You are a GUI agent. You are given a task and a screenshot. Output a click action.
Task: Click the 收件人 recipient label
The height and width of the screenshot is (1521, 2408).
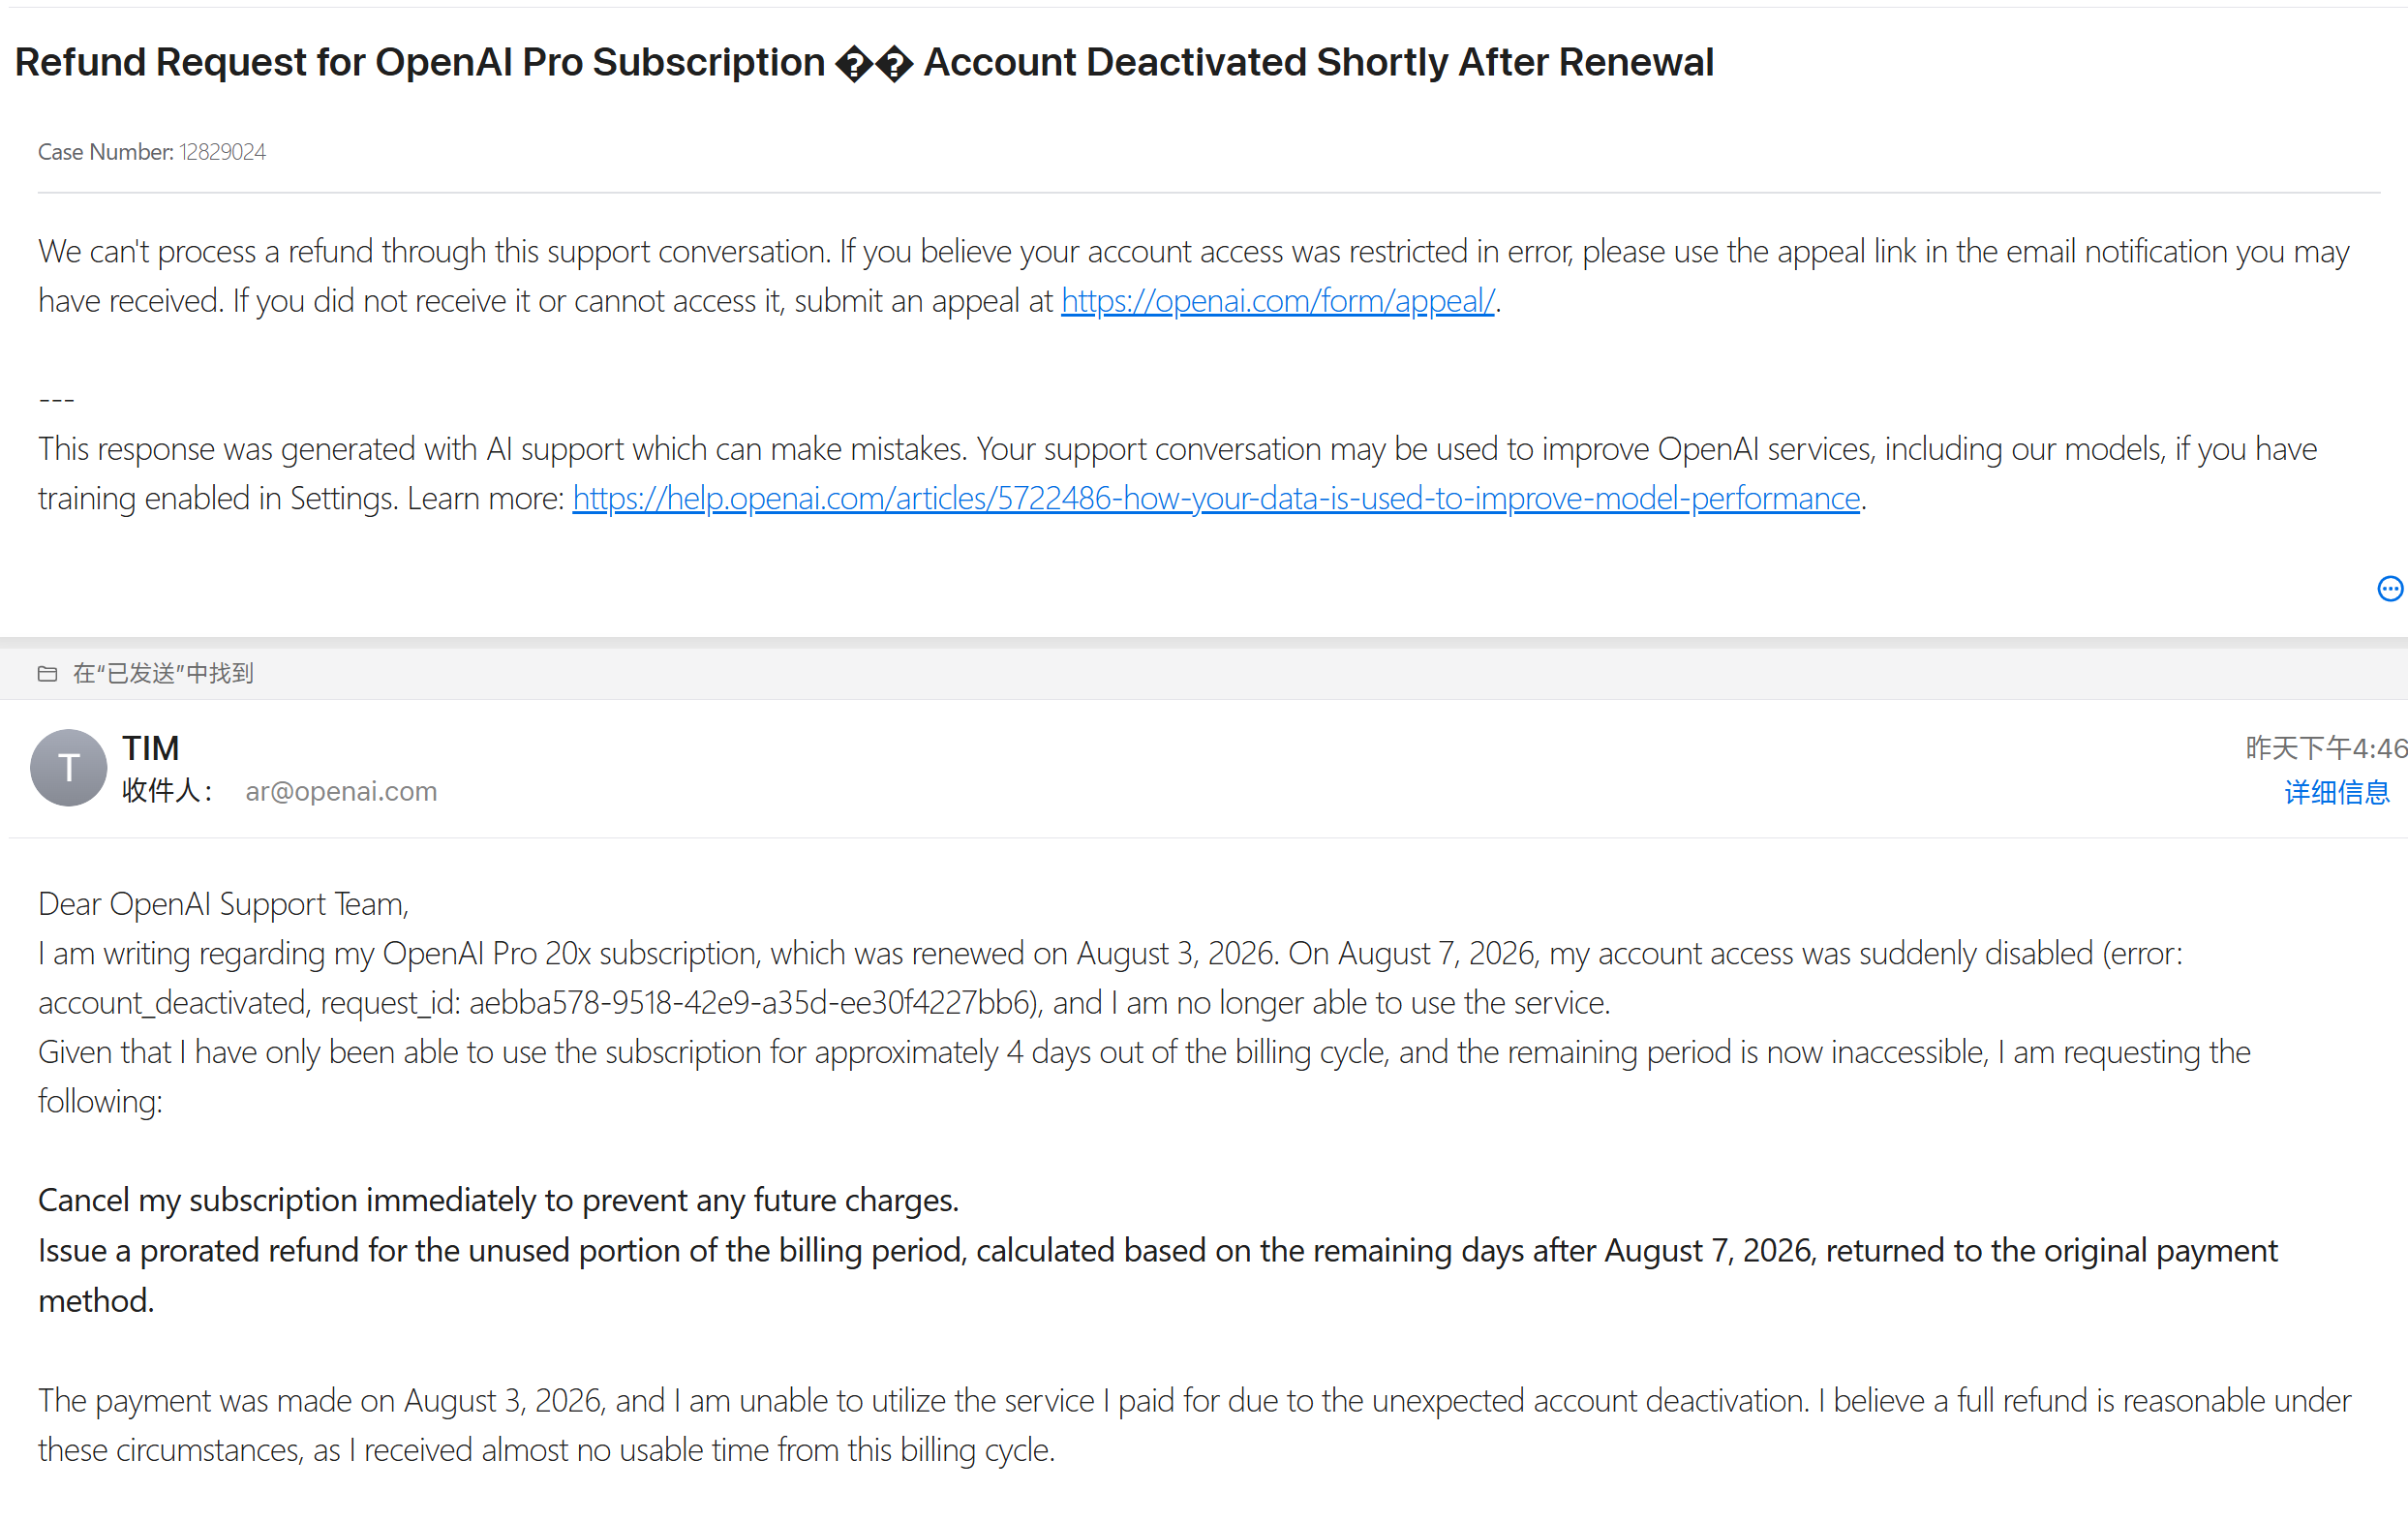point(167,791)
